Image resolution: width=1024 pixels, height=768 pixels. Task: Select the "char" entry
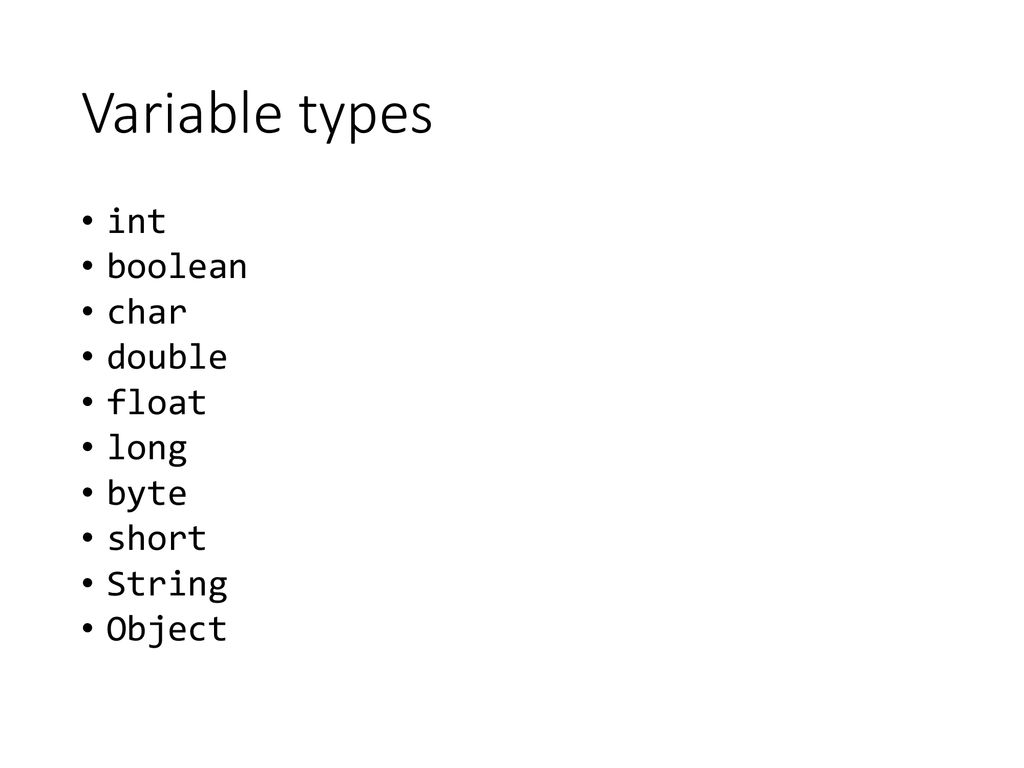[147, 312]
